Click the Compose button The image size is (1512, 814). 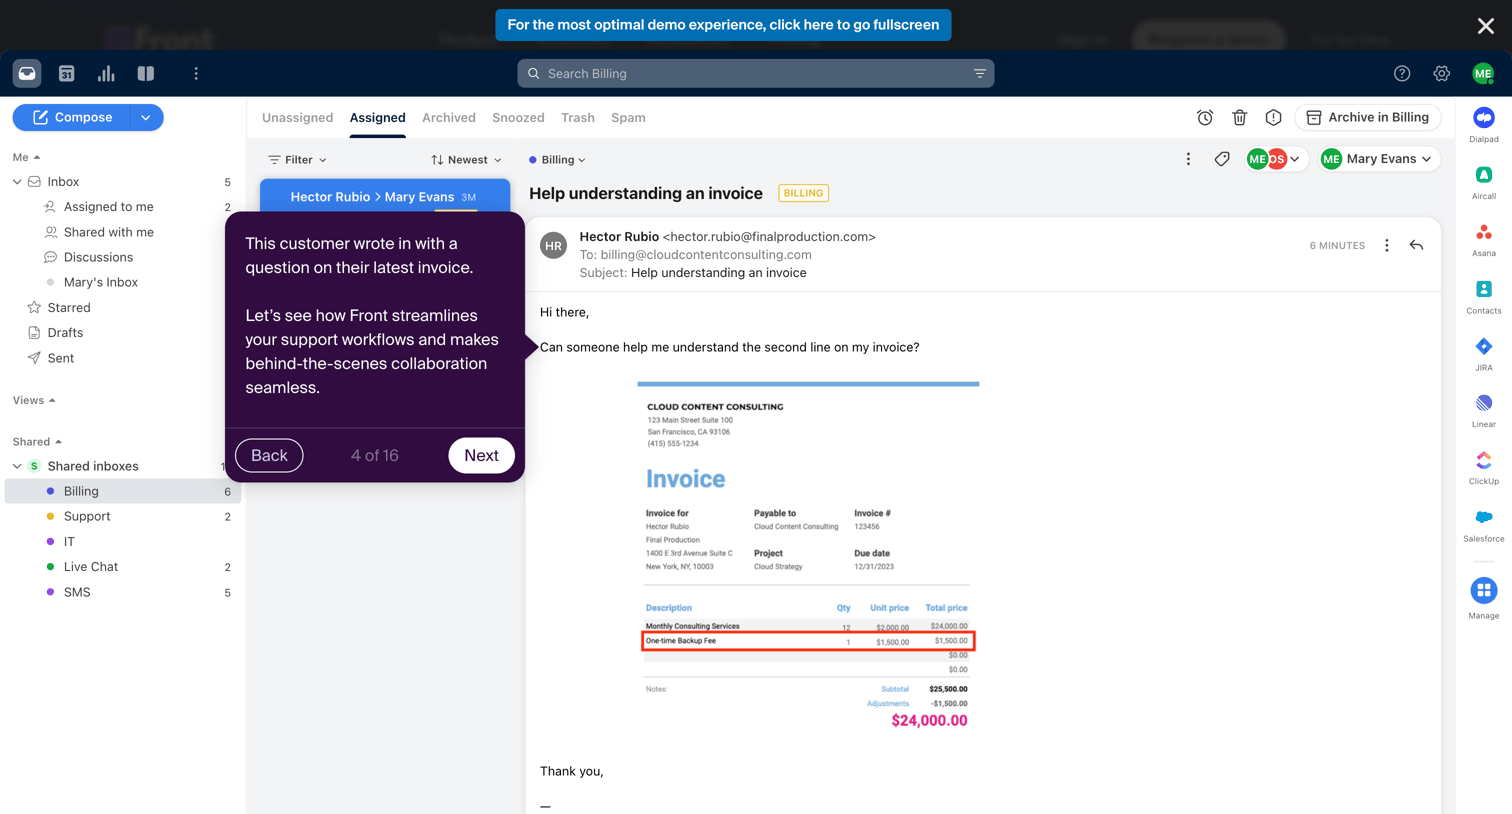click(x=71, y=117)
